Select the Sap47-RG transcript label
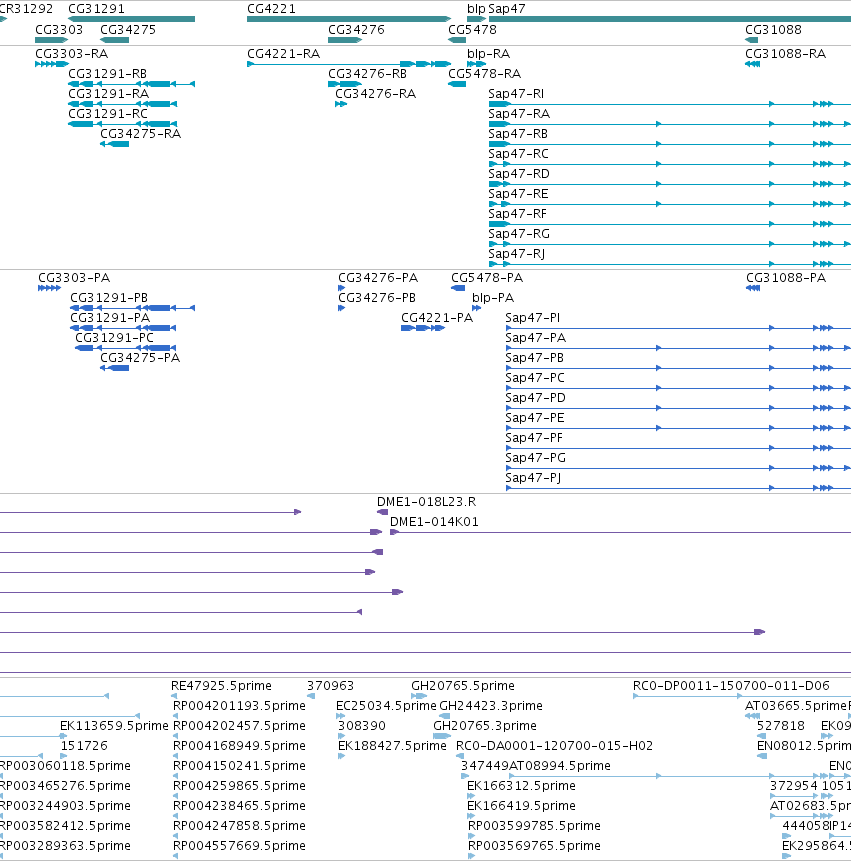 [519, 234]
